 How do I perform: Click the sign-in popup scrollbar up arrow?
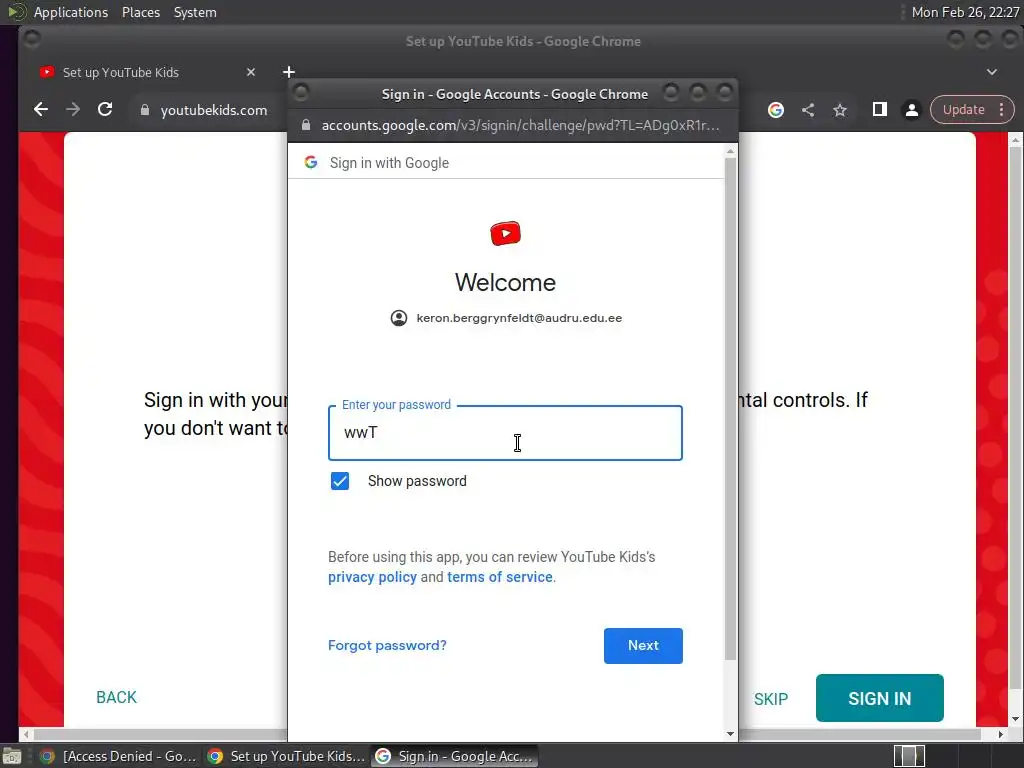[730, 152]
